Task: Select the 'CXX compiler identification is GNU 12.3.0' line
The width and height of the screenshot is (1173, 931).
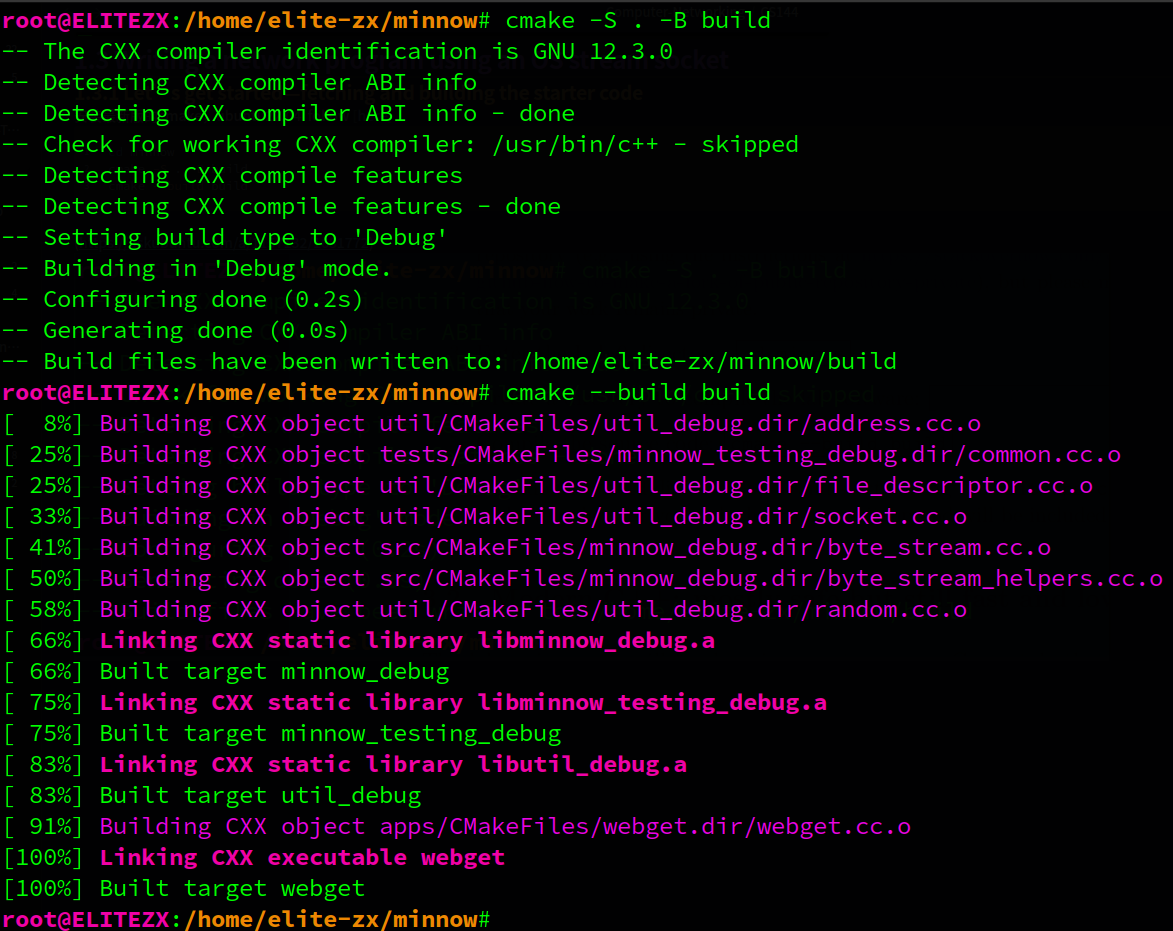Action: [337, 52]
